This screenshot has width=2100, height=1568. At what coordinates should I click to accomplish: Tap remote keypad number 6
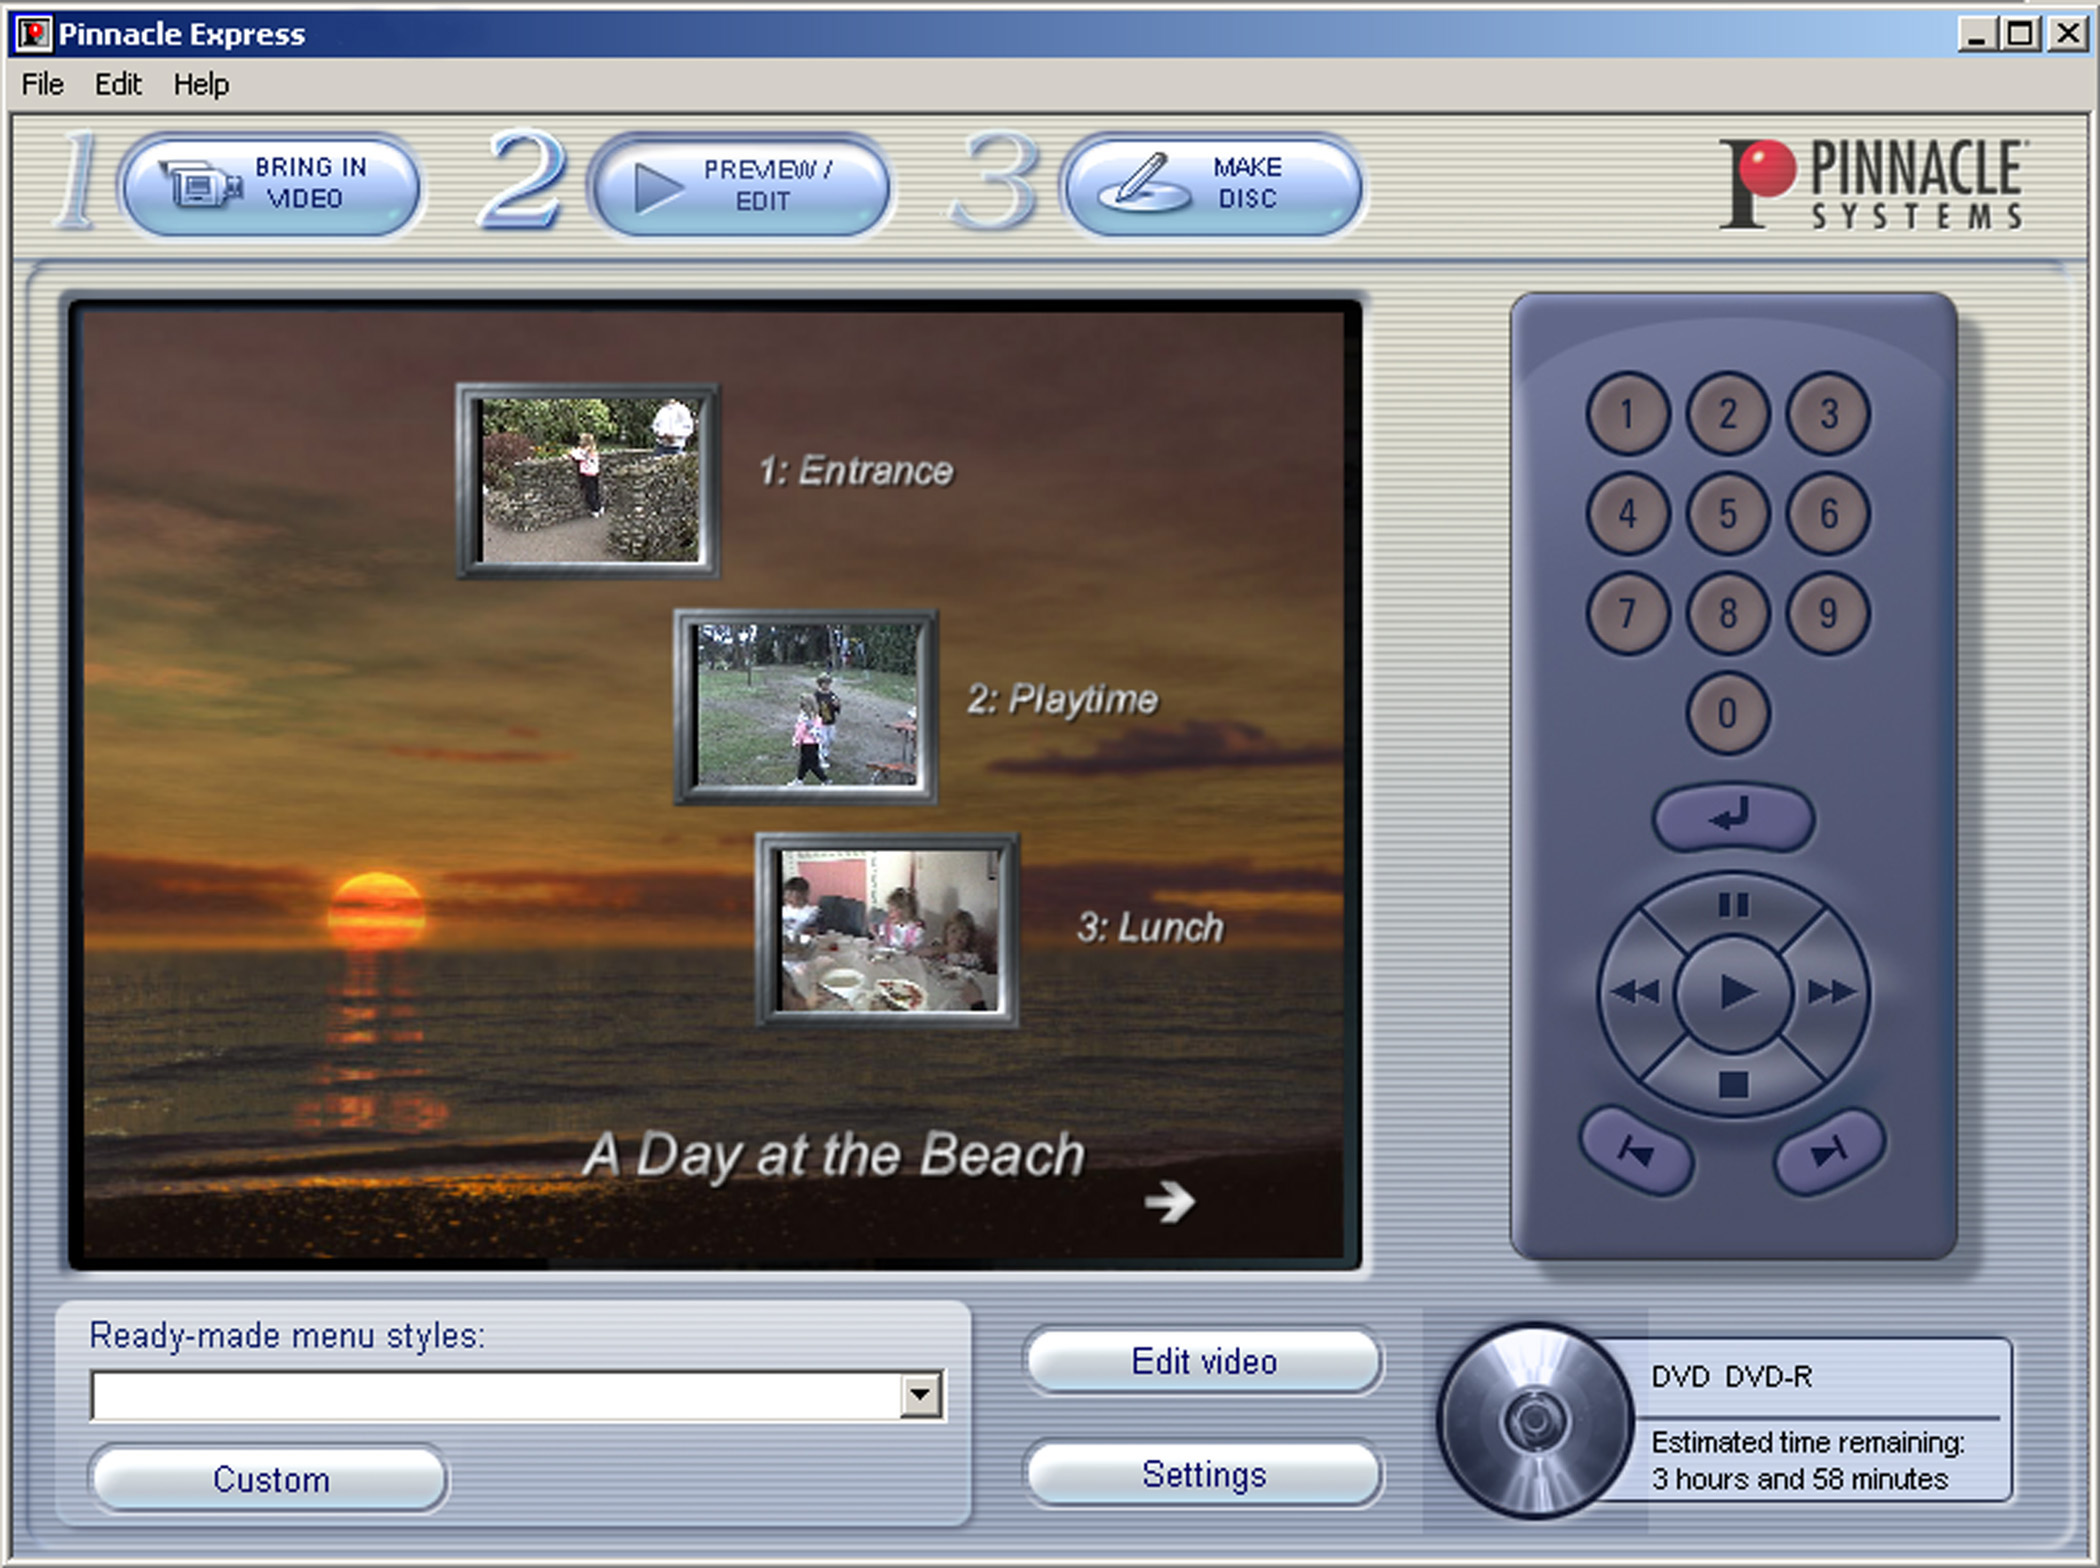coord(1828,514)
